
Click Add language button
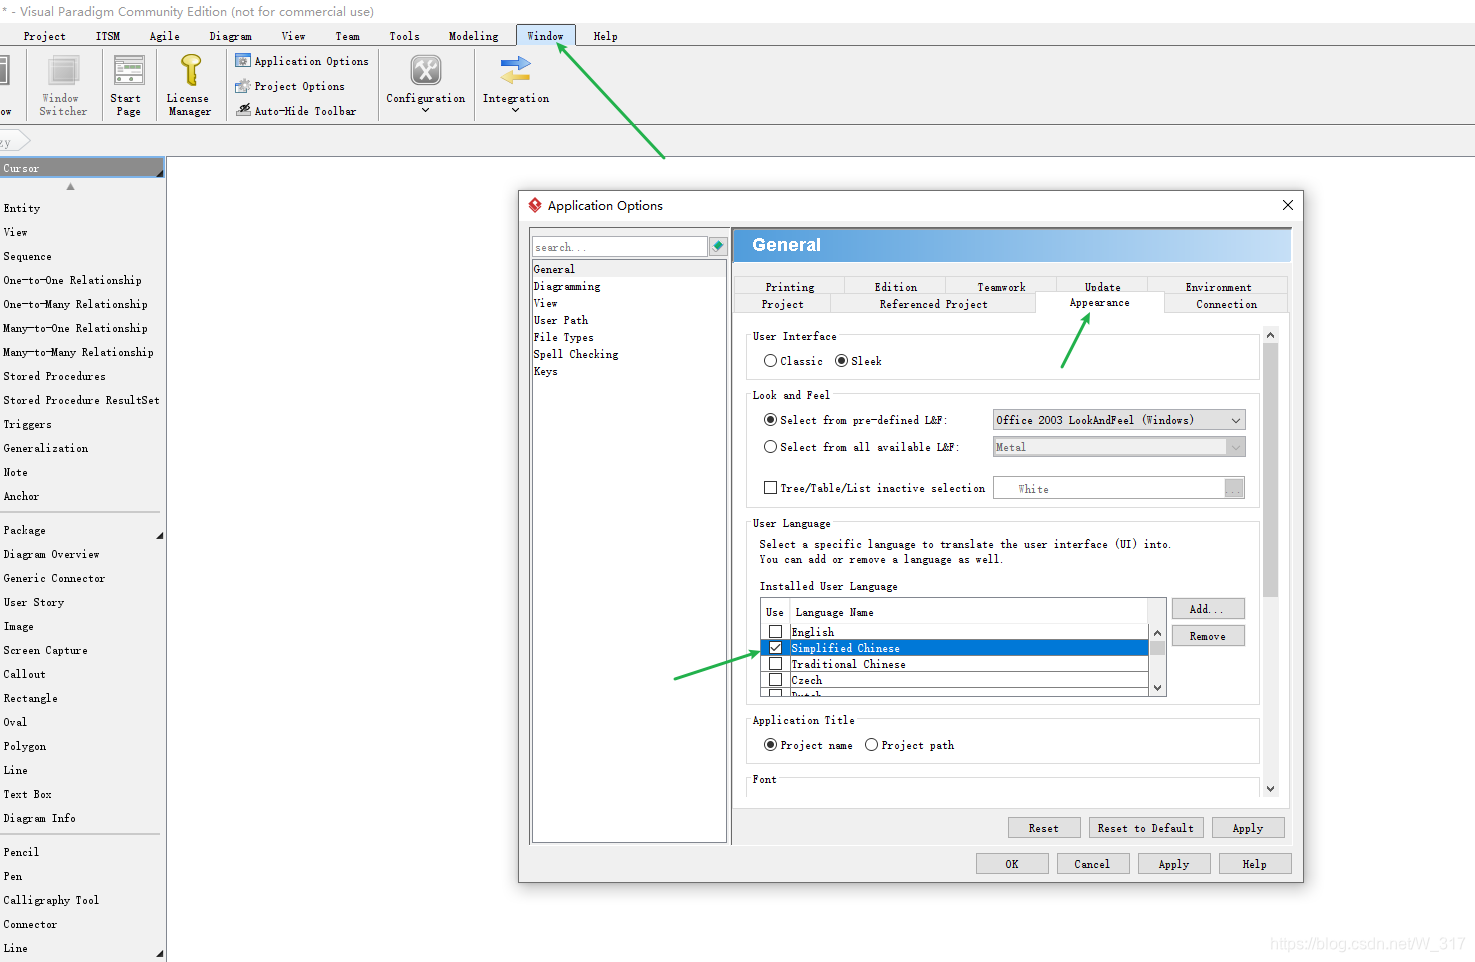tap(1208, 609)
